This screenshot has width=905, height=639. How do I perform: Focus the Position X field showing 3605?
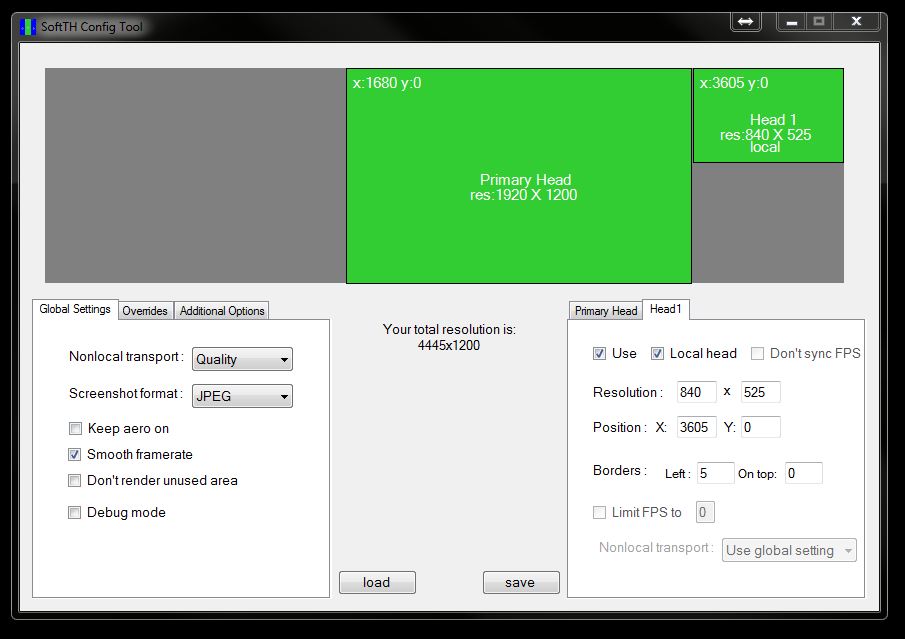tap(696, 427)
